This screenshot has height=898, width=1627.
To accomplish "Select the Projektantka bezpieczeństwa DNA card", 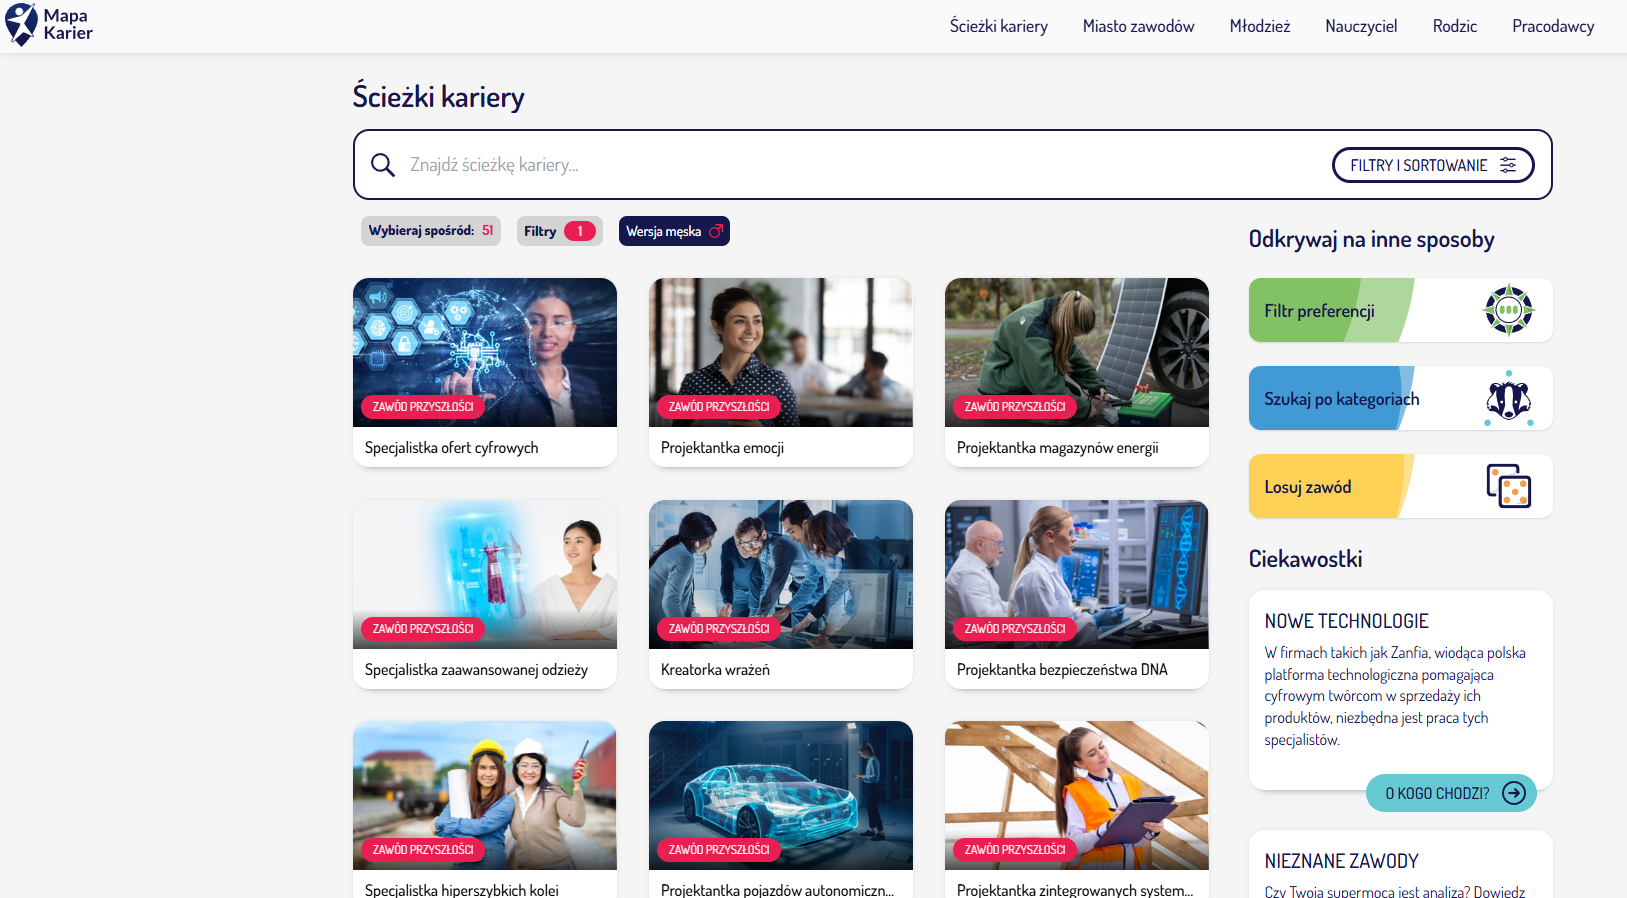I will pyautogui.click(x=1076, y=593).
